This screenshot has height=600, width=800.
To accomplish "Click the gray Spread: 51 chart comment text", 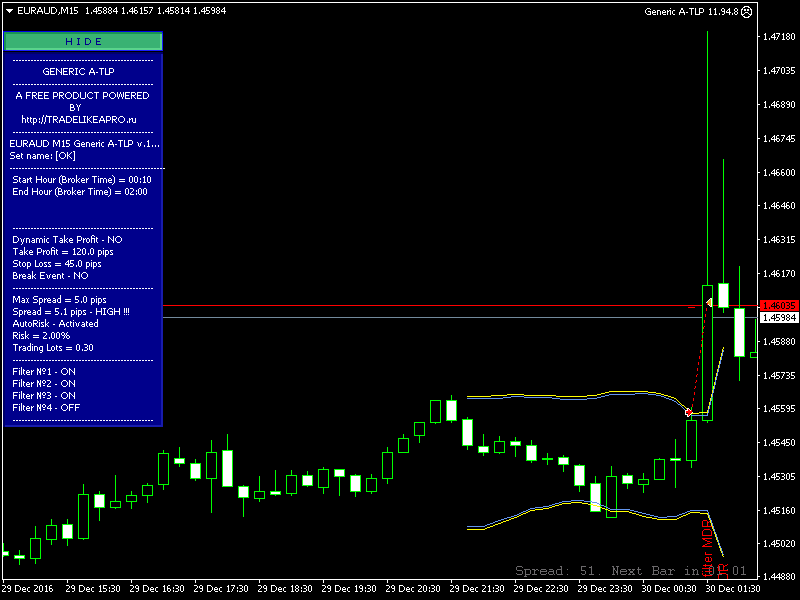I will pos(630,570).
